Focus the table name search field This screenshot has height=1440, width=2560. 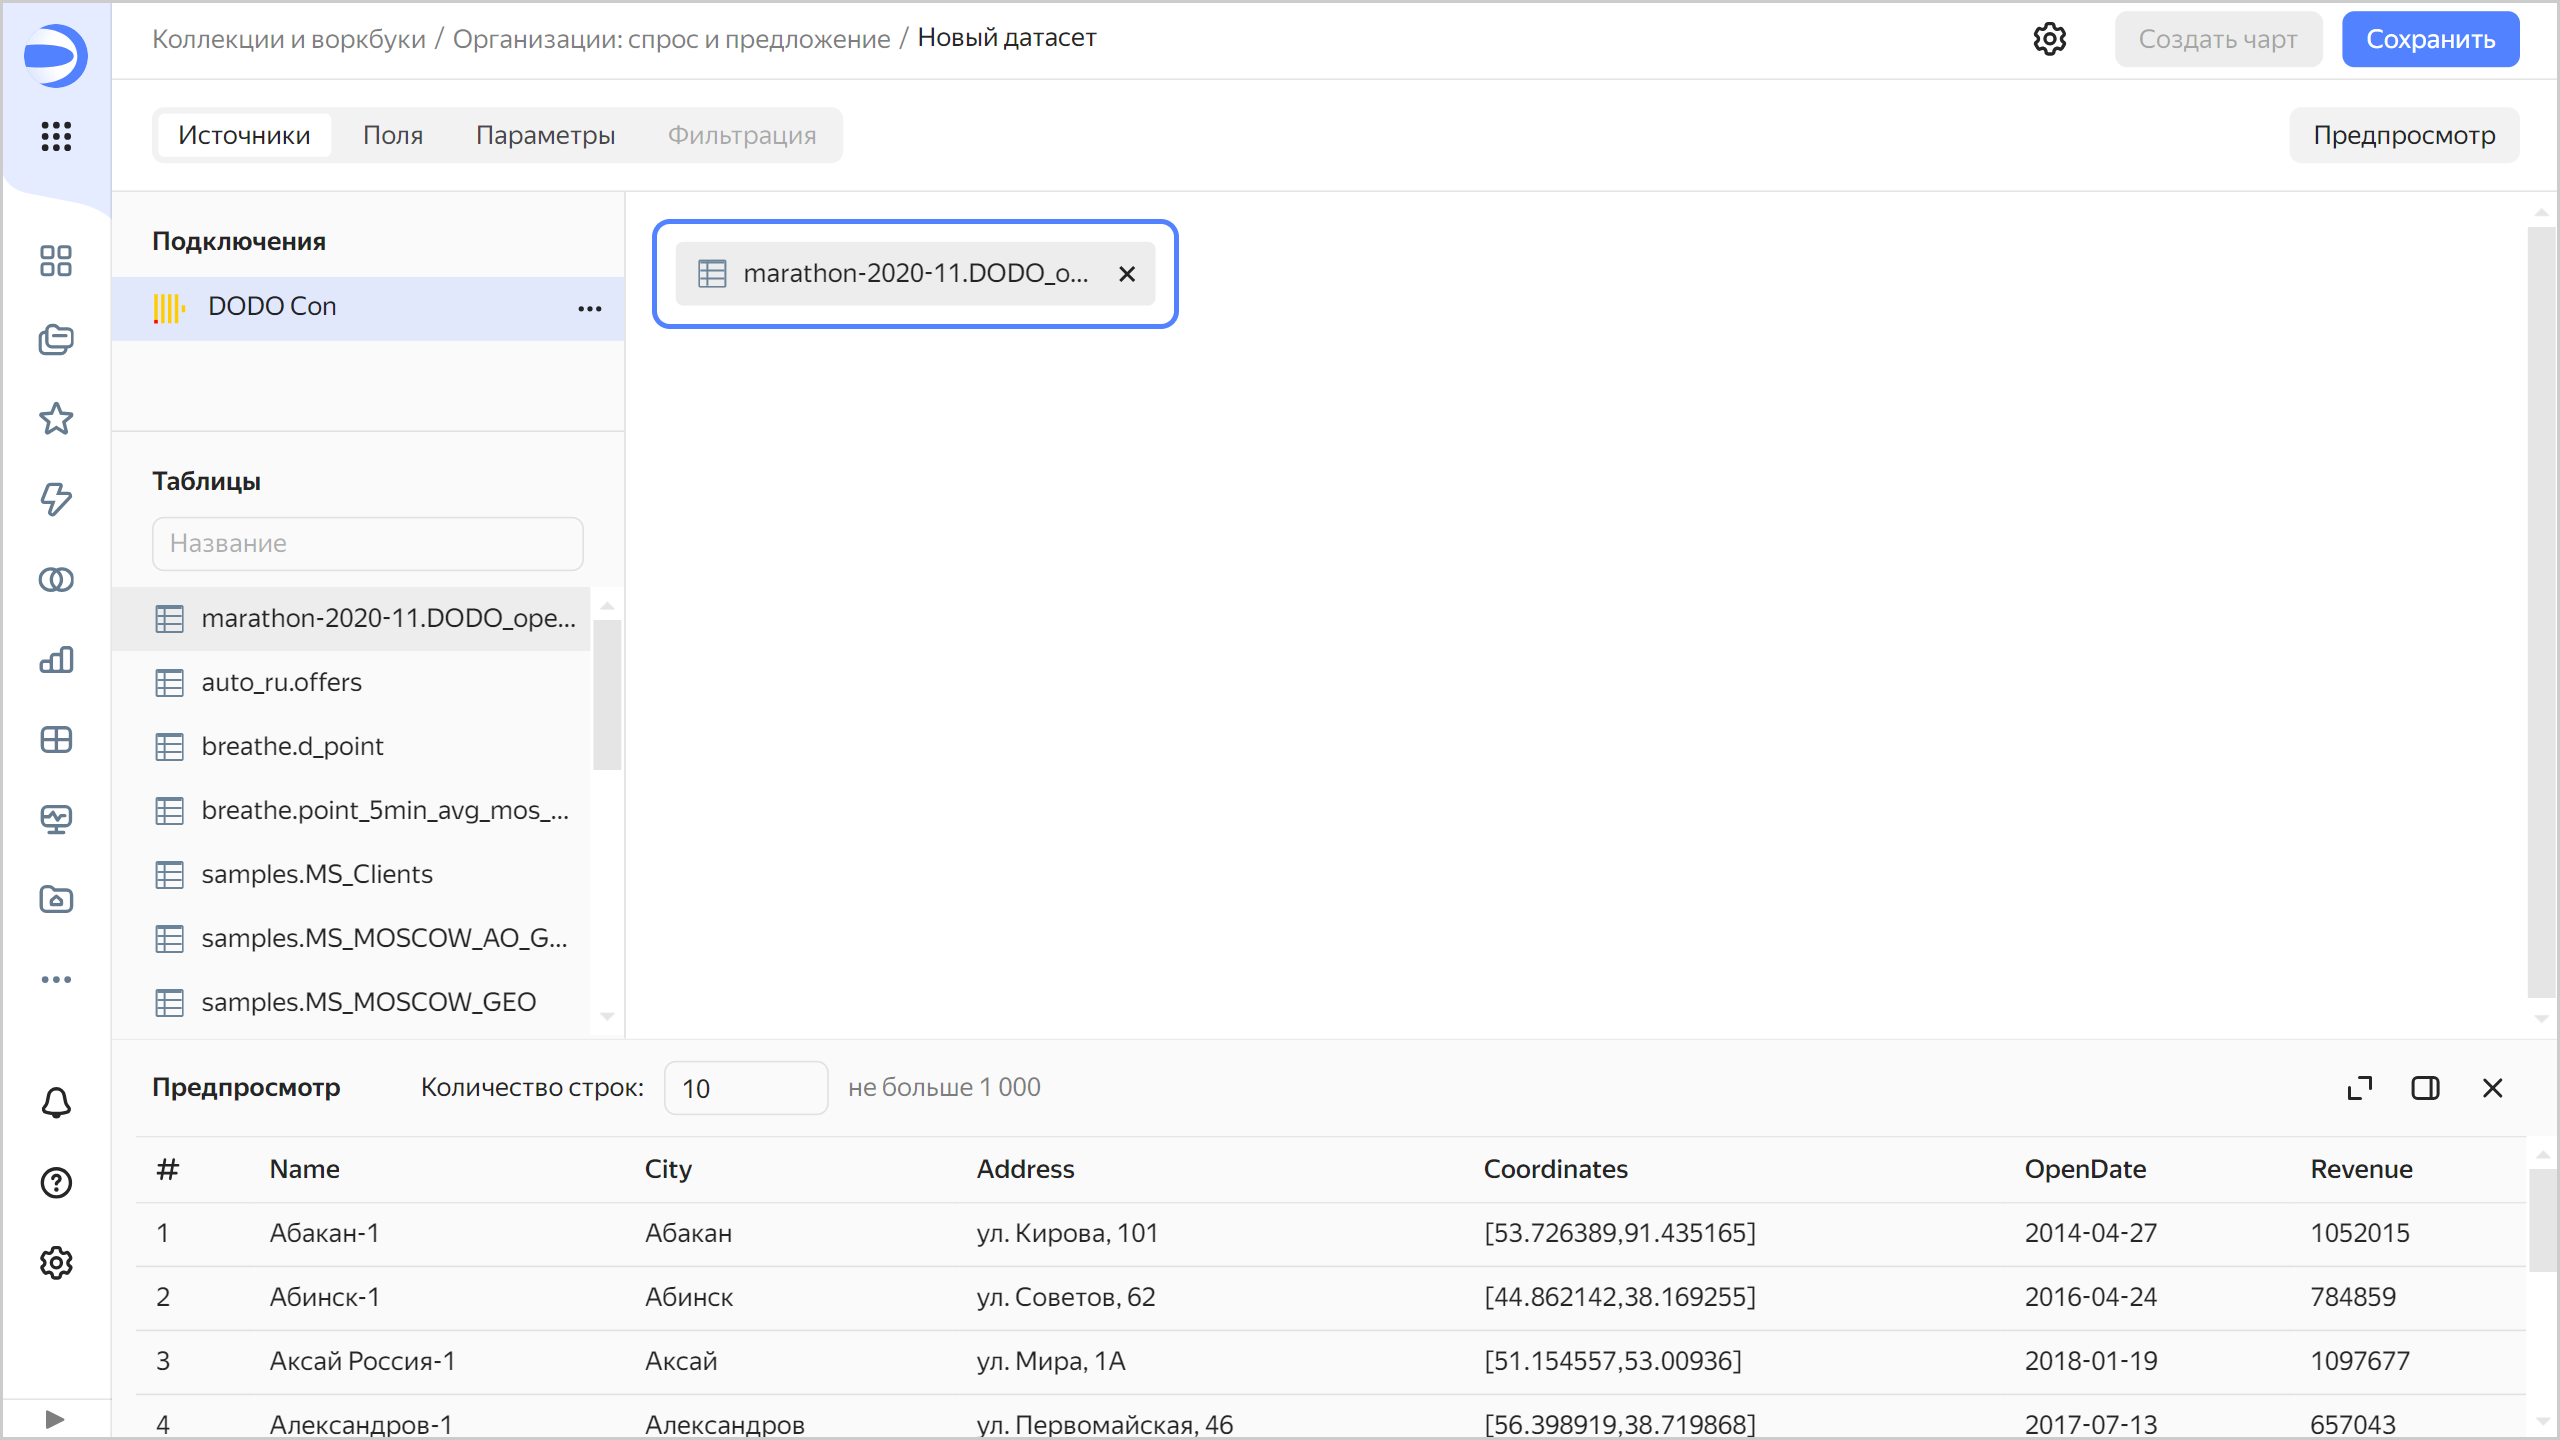point(367,543)
